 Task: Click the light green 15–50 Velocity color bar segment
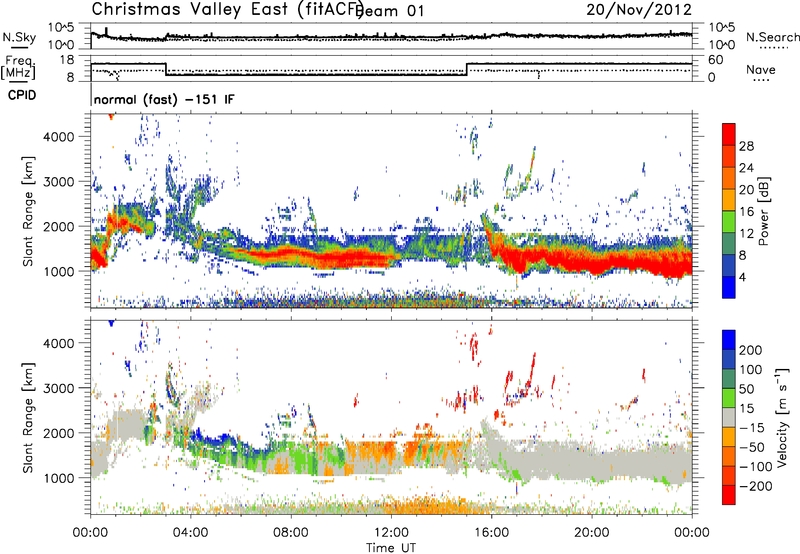729,398
